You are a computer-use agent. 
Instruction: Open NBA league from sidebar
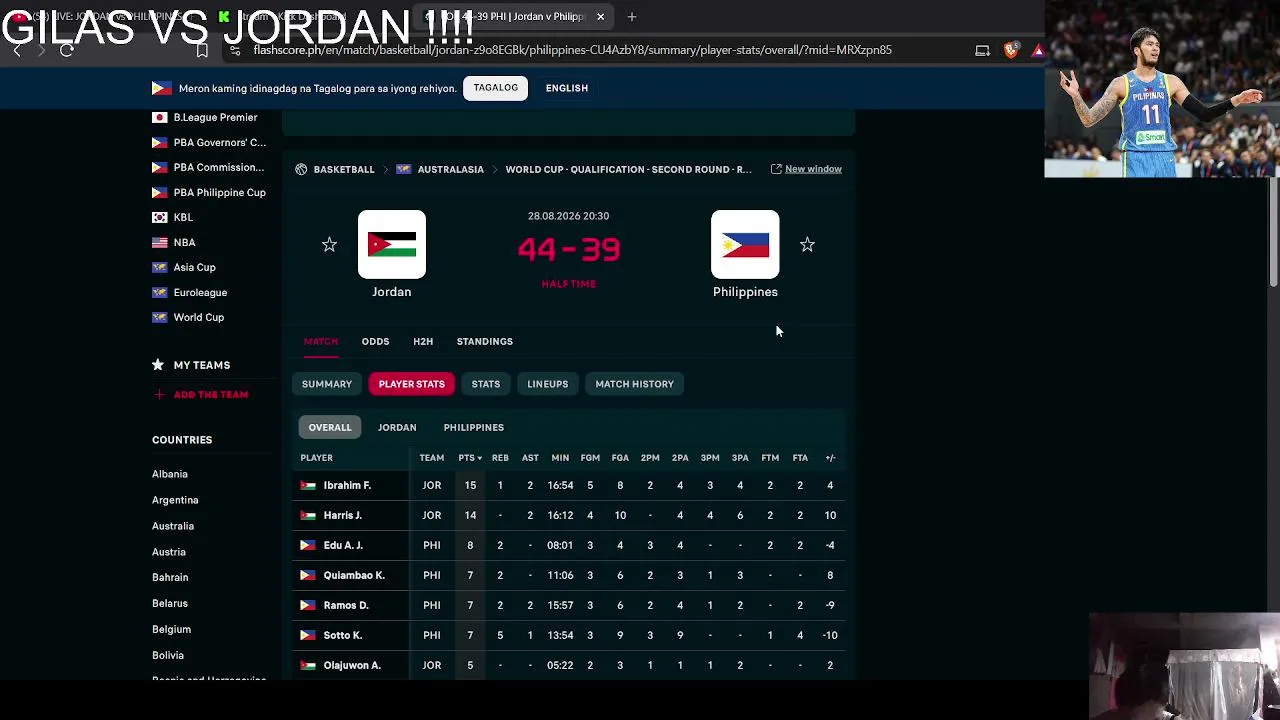[x=184, y=242]
